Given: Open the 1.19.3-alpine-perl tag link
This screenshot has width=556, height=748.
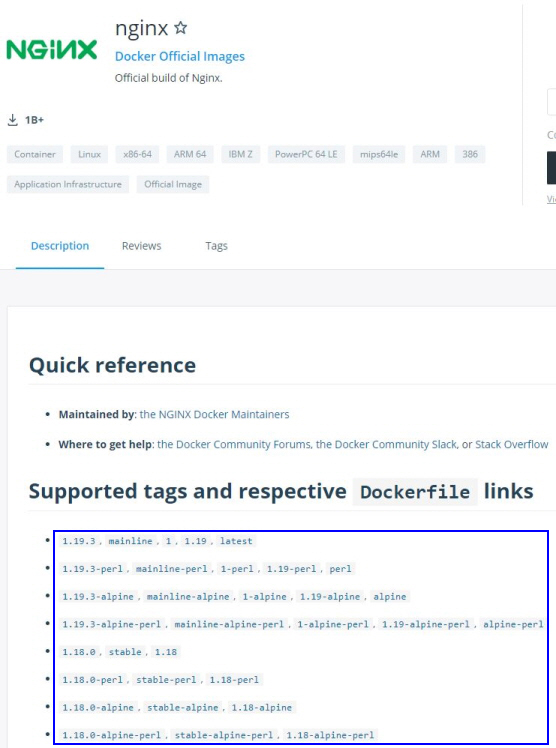Looking at the screenshot, I should tap(112, 624).
